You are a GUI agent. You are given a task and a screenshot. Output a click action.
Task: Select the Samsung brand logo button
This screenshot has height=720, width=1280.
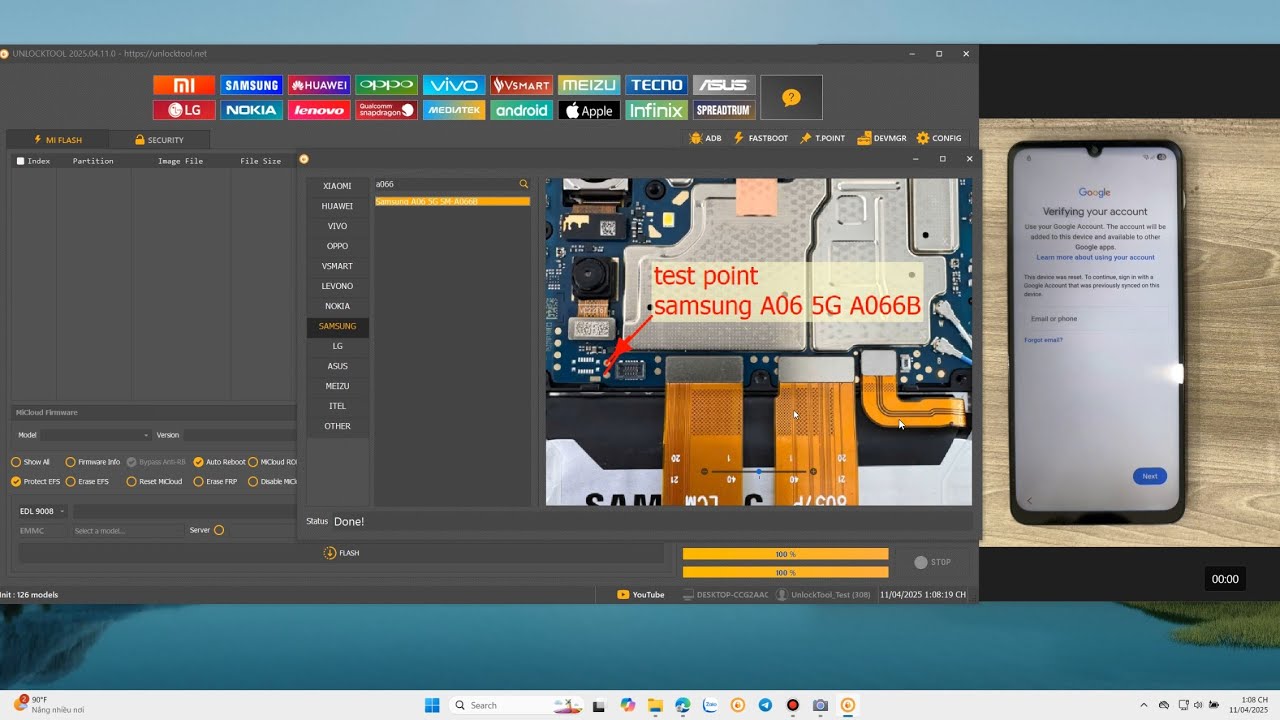[251, 86]
